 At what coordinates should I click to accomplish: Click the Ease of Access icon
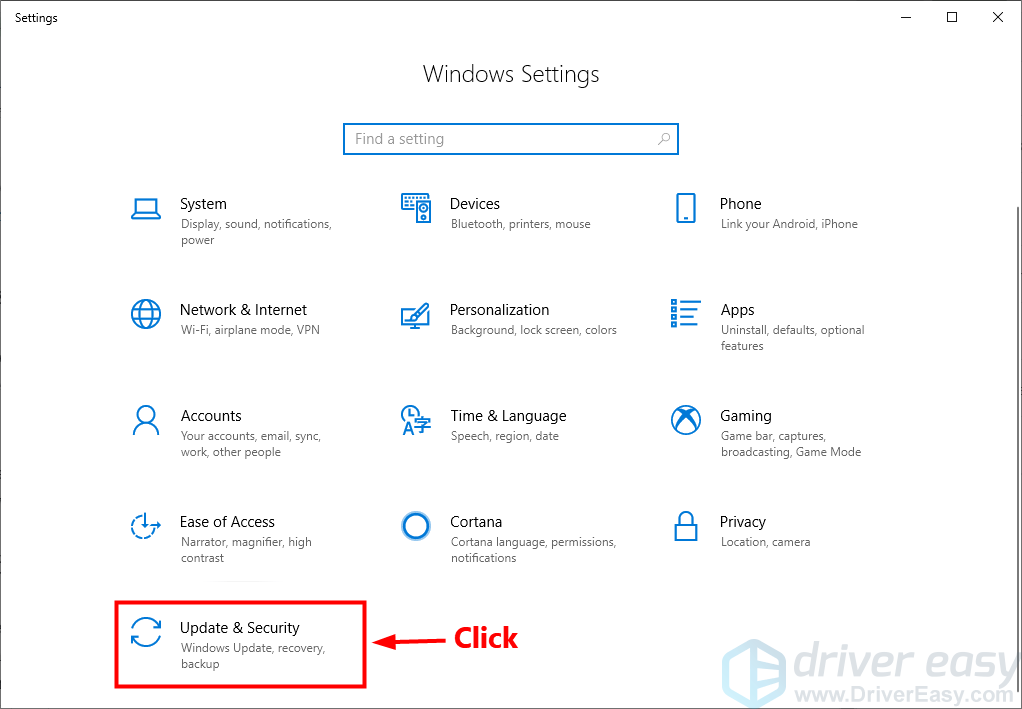[145, 526]
